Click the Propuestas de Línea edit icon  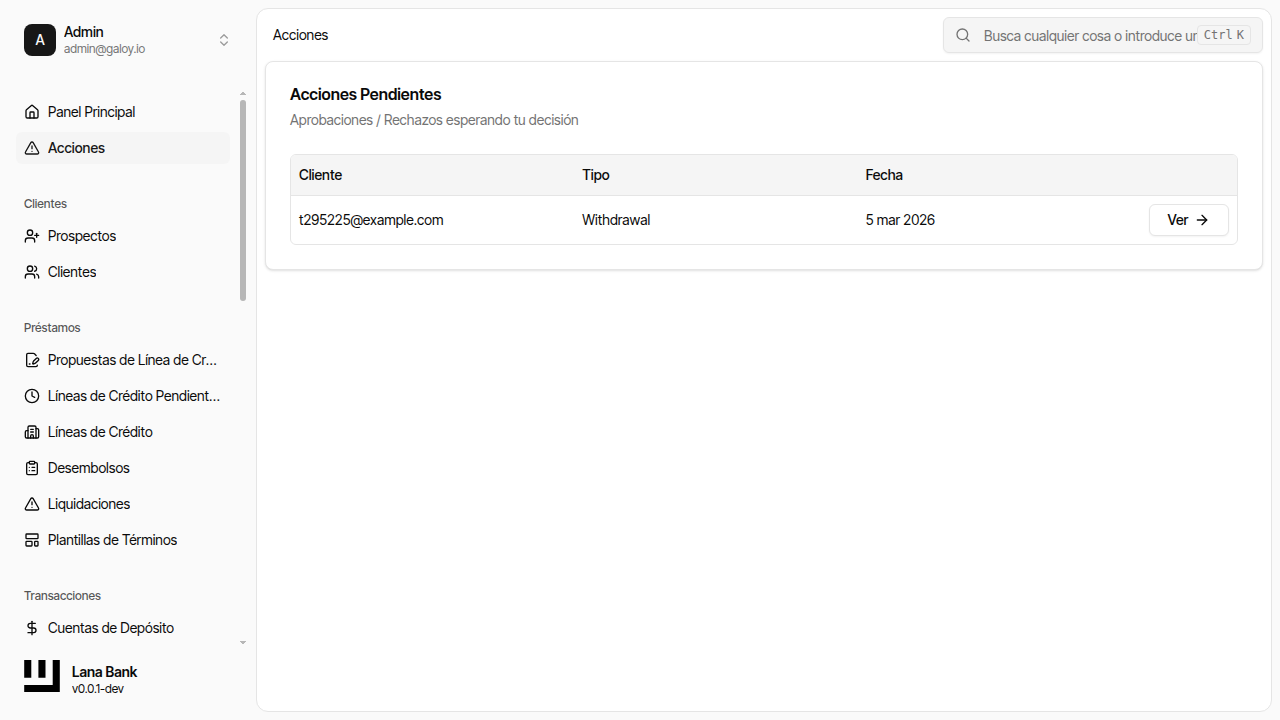(32, 360)
